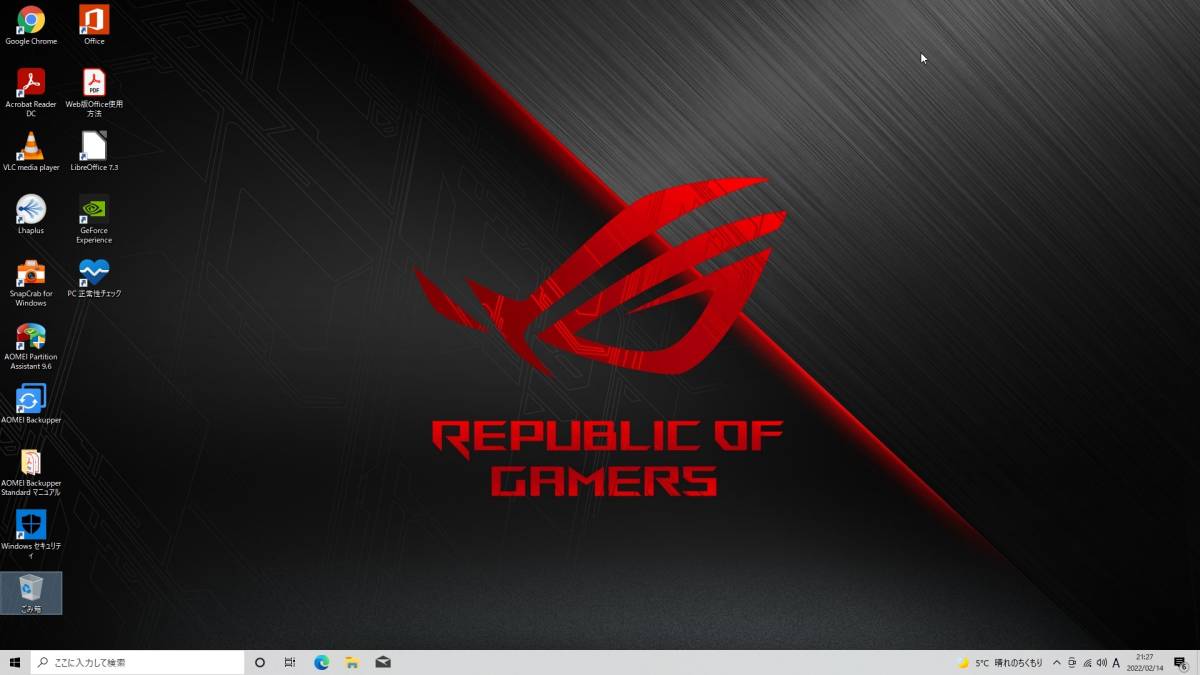Viewport: 1200px width, 675px height.
Task: Select the Web版Office使用方法 PDF icon
Action: click(94, 93)
